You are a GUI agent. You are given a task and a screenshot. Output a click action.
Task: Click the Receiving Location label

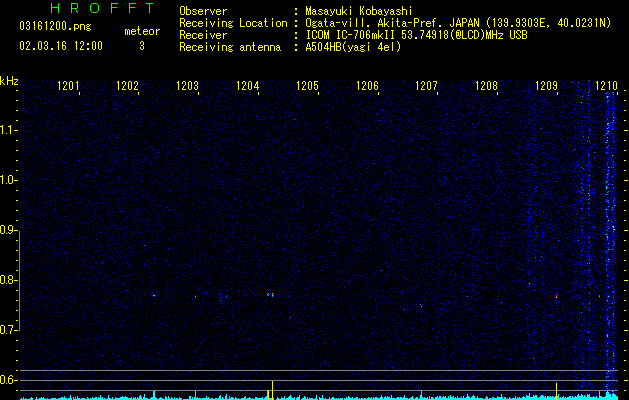point(233,23)
